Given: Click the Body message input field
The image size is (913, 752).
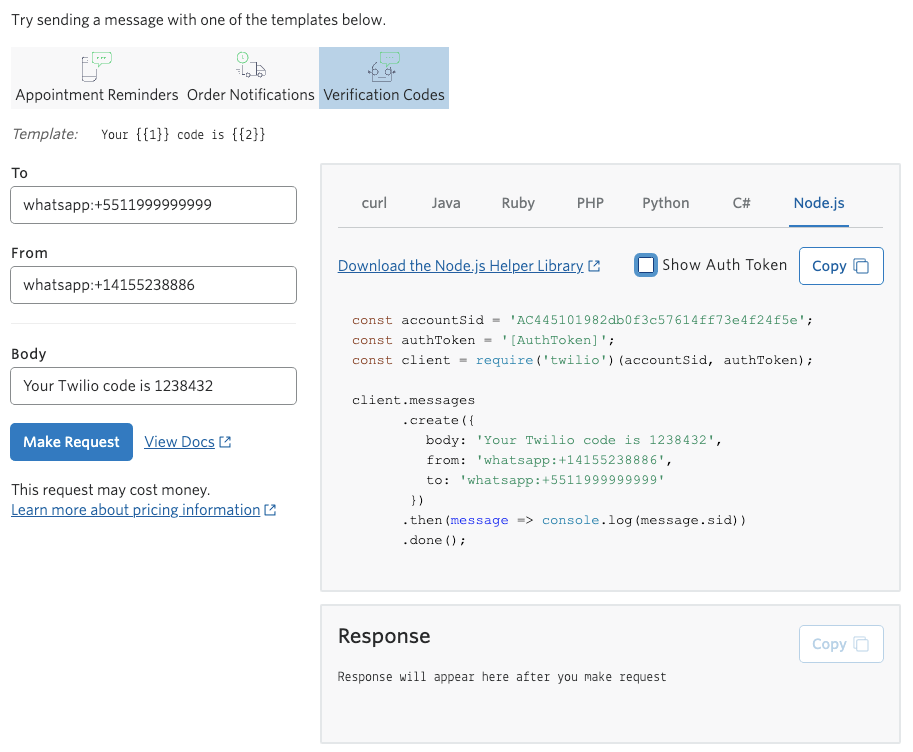Looking at the screenshot, I should pos(154,386).
